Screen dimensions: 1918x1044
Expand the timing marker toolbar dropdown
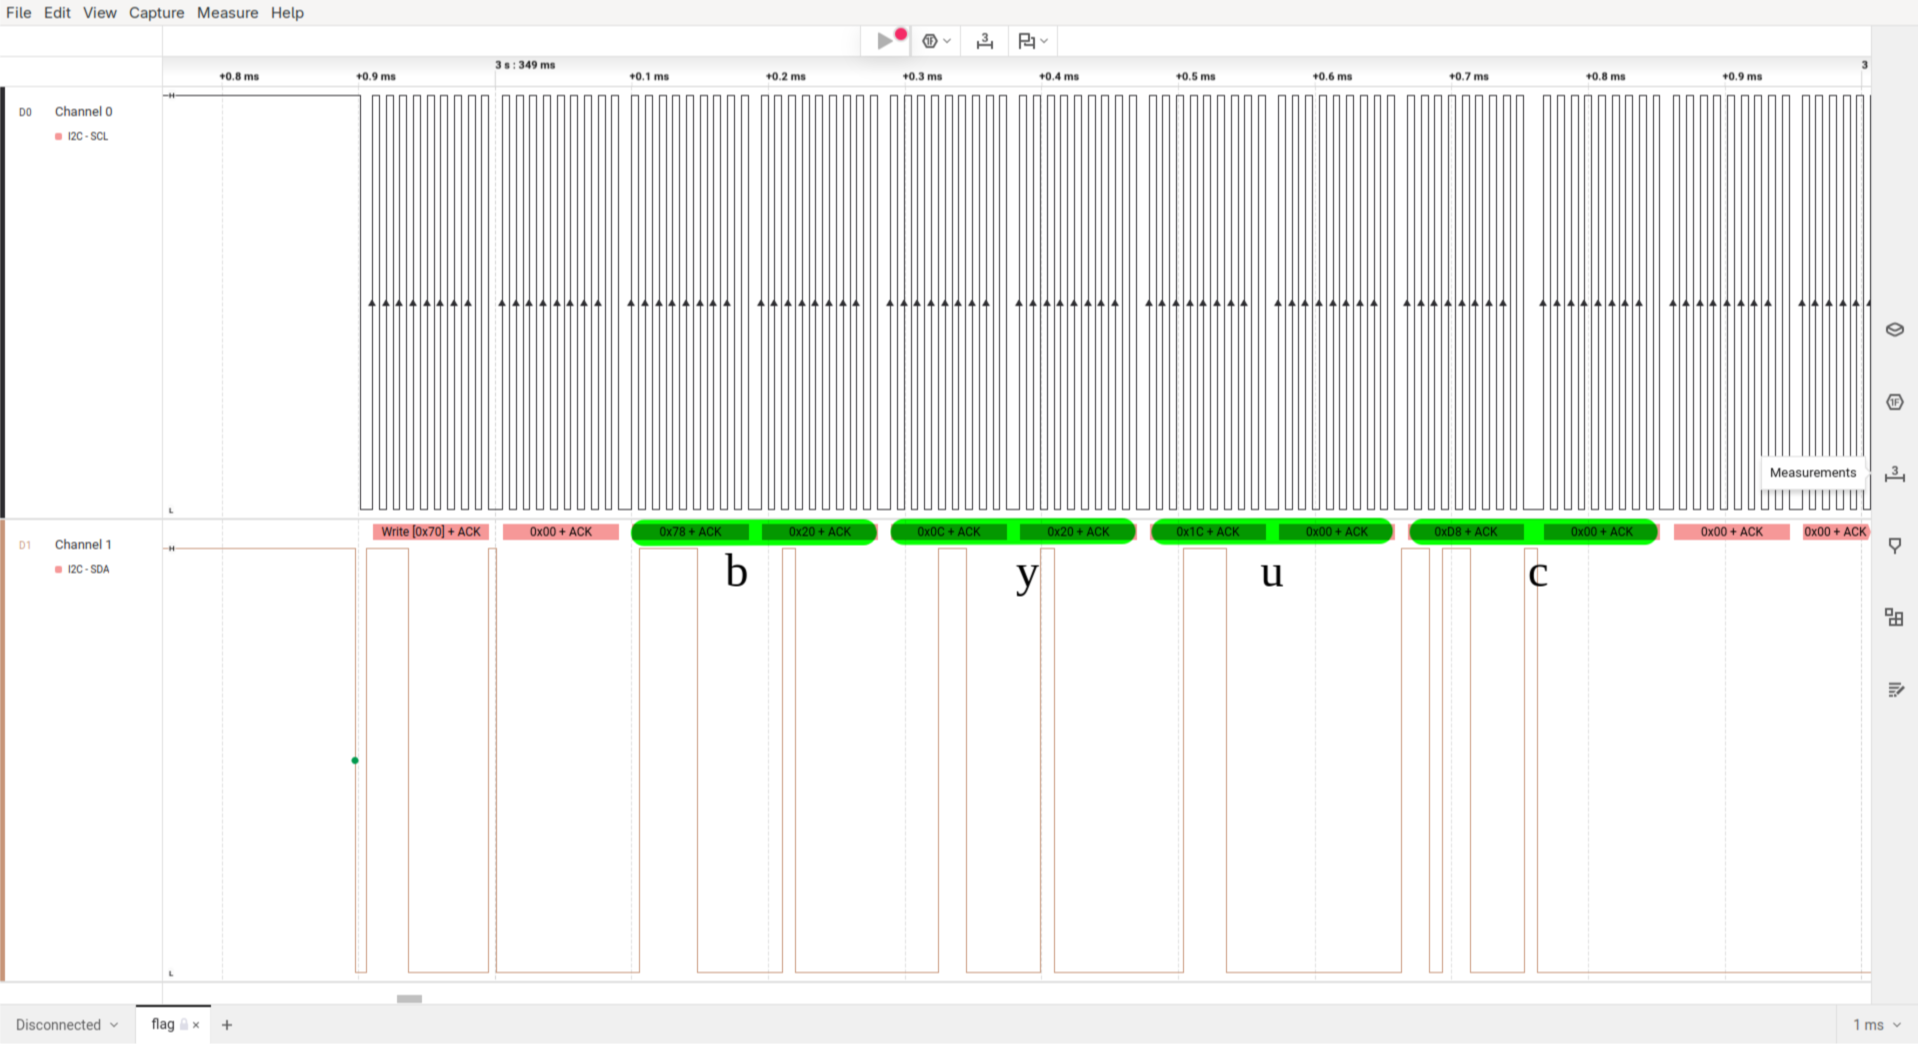click(x=1044, y=41)
